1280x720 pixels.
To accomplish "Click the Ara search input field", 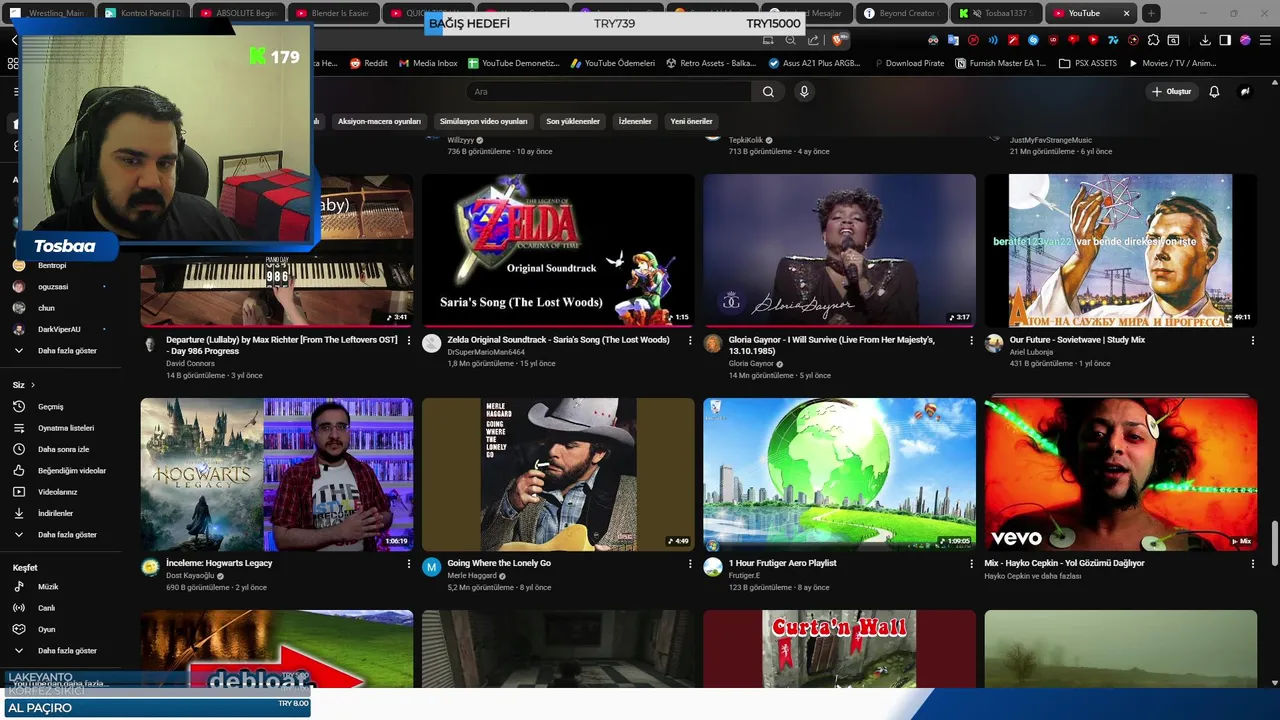I will point(609,91).
